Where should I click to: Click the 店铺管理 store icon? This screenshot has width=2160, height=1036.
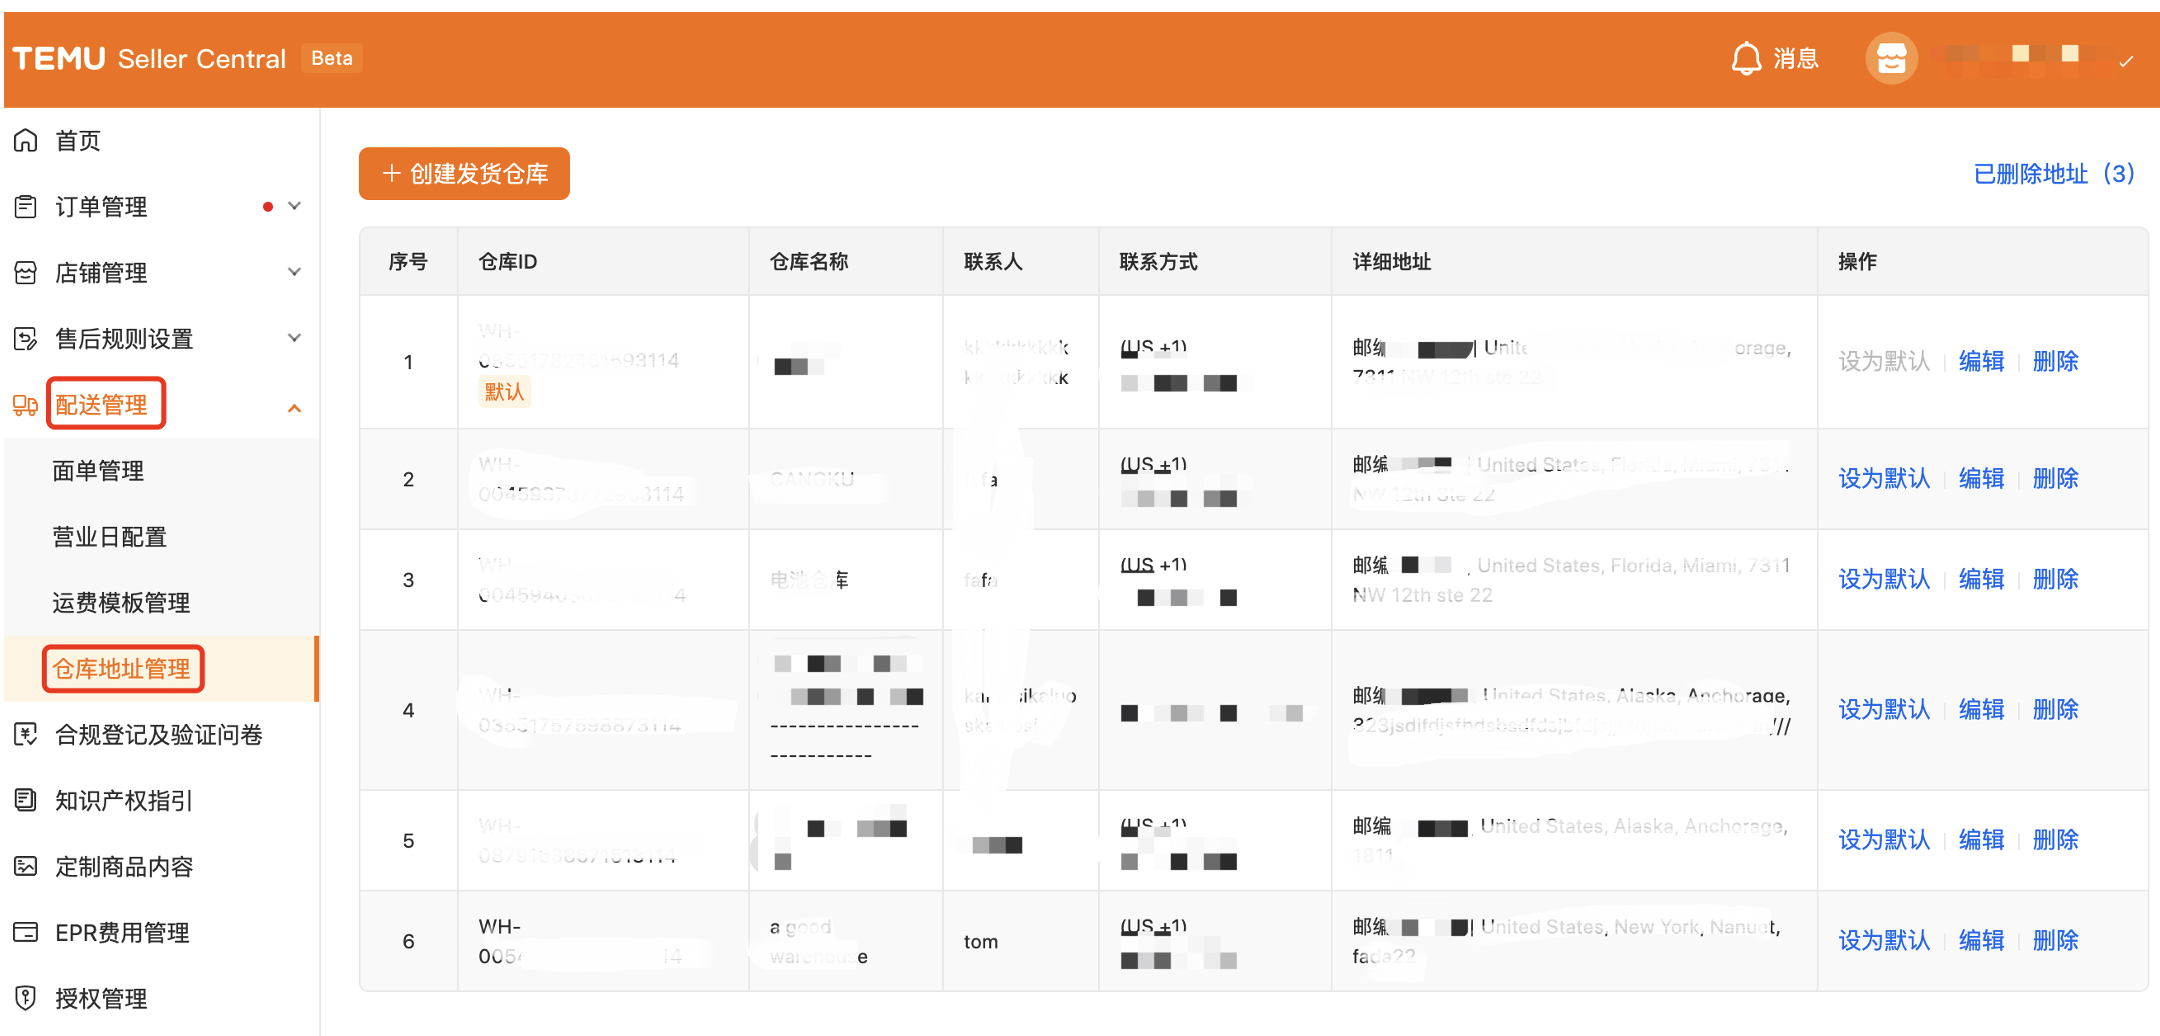tap(26, 273)
